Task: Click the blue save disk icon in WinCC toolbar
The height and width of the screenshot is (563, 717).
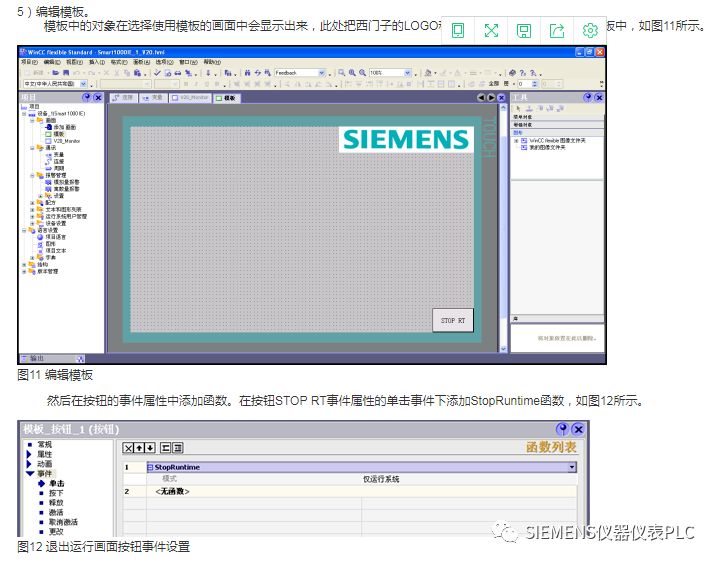Action: [65, 73]
